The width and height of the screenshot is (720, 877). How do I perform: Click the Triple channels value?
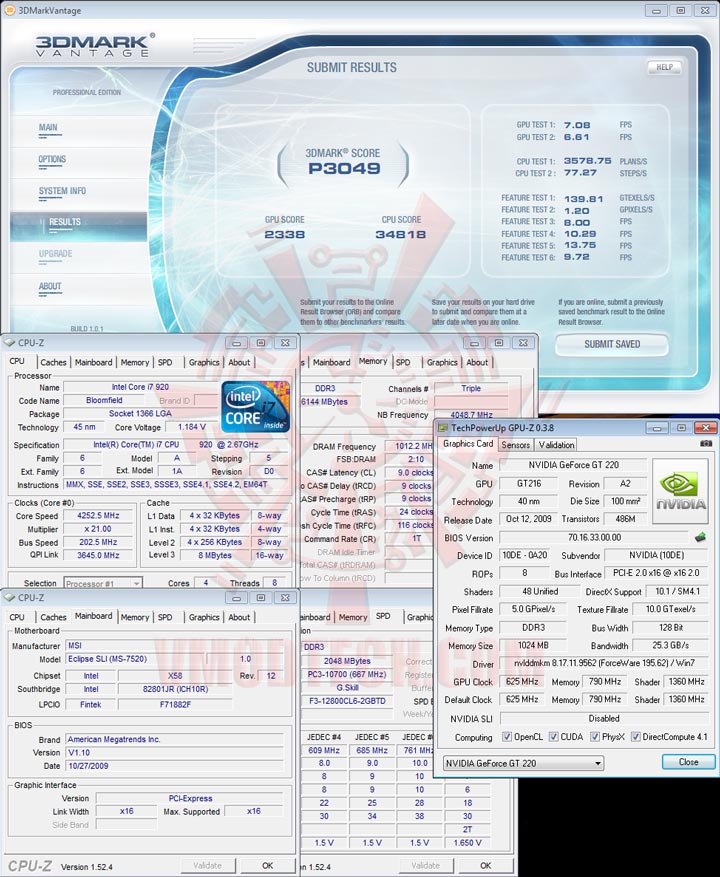click(471, 388)
